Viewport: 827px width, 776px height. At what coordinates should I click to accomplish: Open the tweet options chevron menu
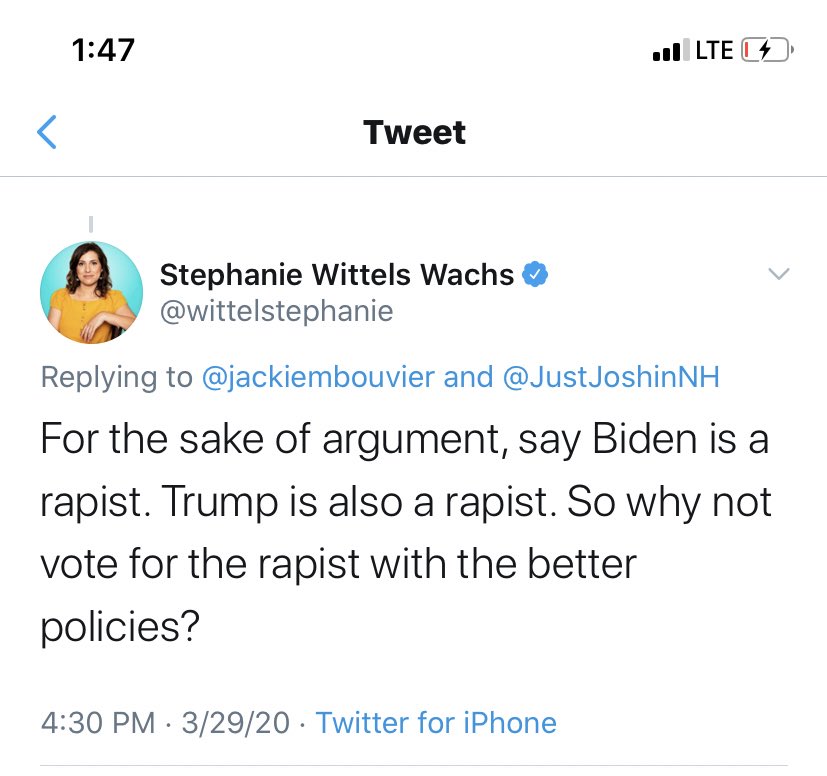coord(778,273)
